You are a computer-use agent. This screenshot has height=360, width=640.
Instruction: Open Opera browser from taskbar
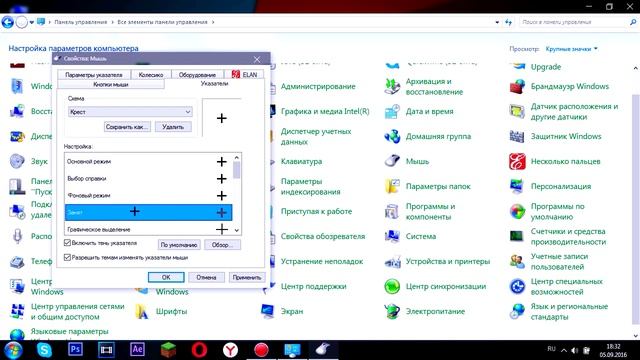pyautogui.click(x=200, y=350)
